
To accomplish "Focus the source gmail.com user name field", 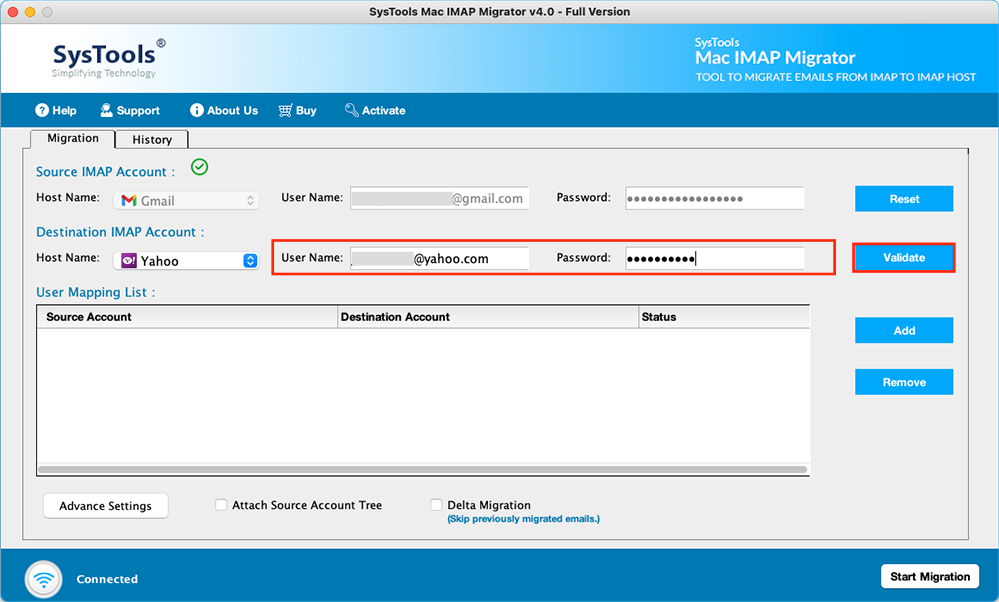I will click(x=440, y=198).
